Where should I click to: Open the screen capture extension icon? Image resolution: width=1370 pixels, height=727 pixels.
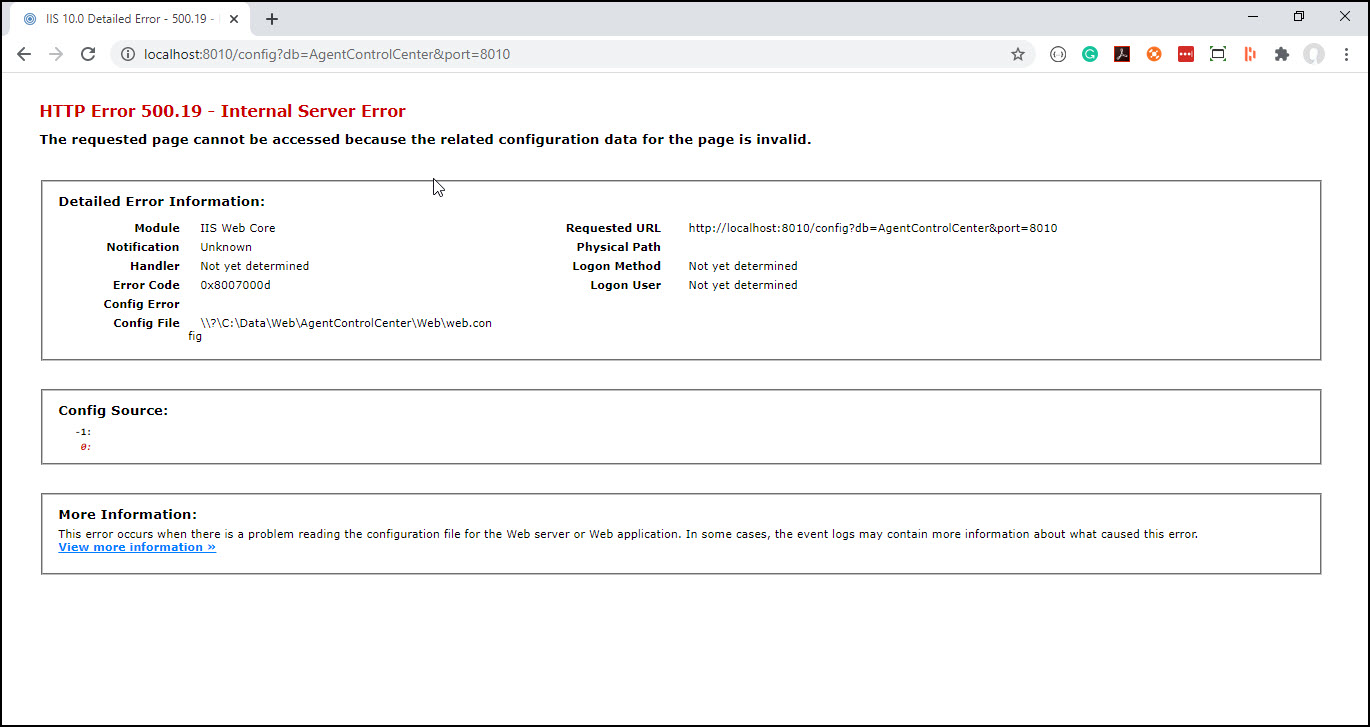click(1218, 54)
